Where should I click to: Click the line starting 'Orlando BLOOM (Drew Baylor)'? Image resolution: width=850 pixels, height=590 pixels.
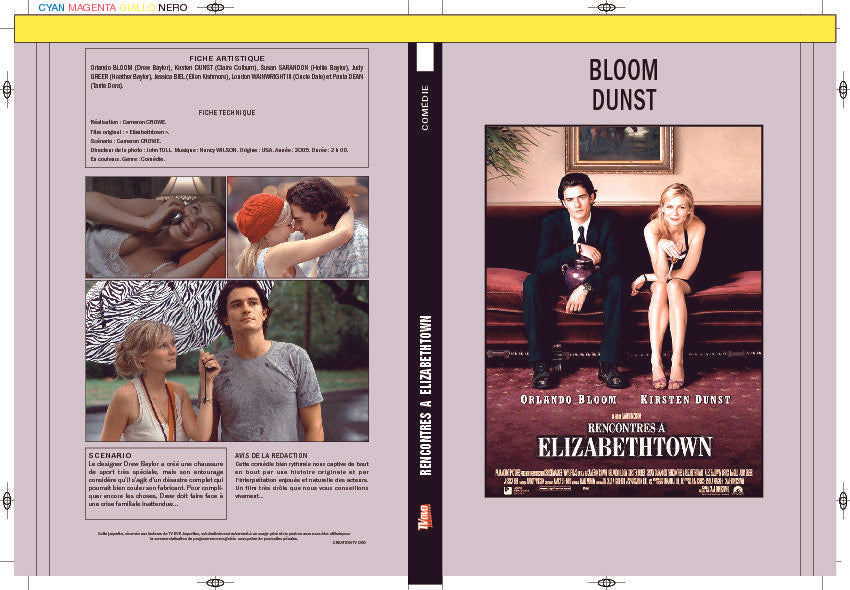tap(227, 68)
